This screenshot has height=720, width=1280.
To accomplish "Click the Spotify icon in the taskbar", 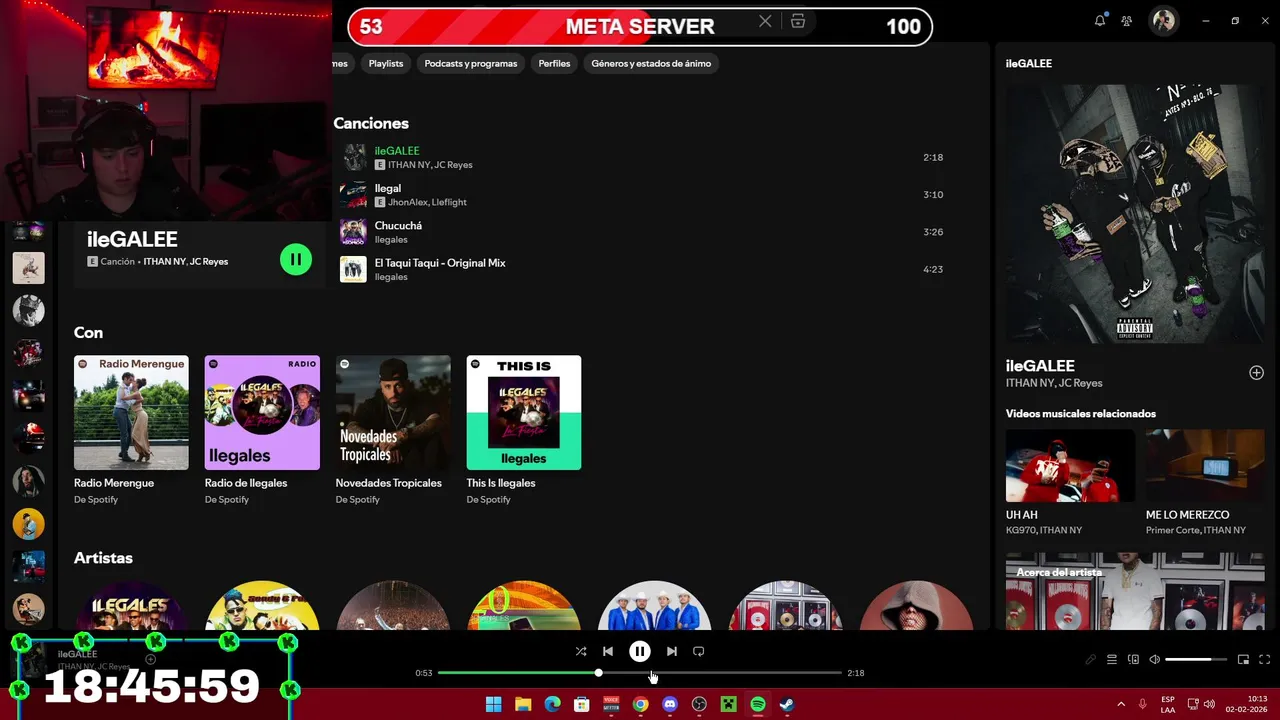I will tap(758, 704).
